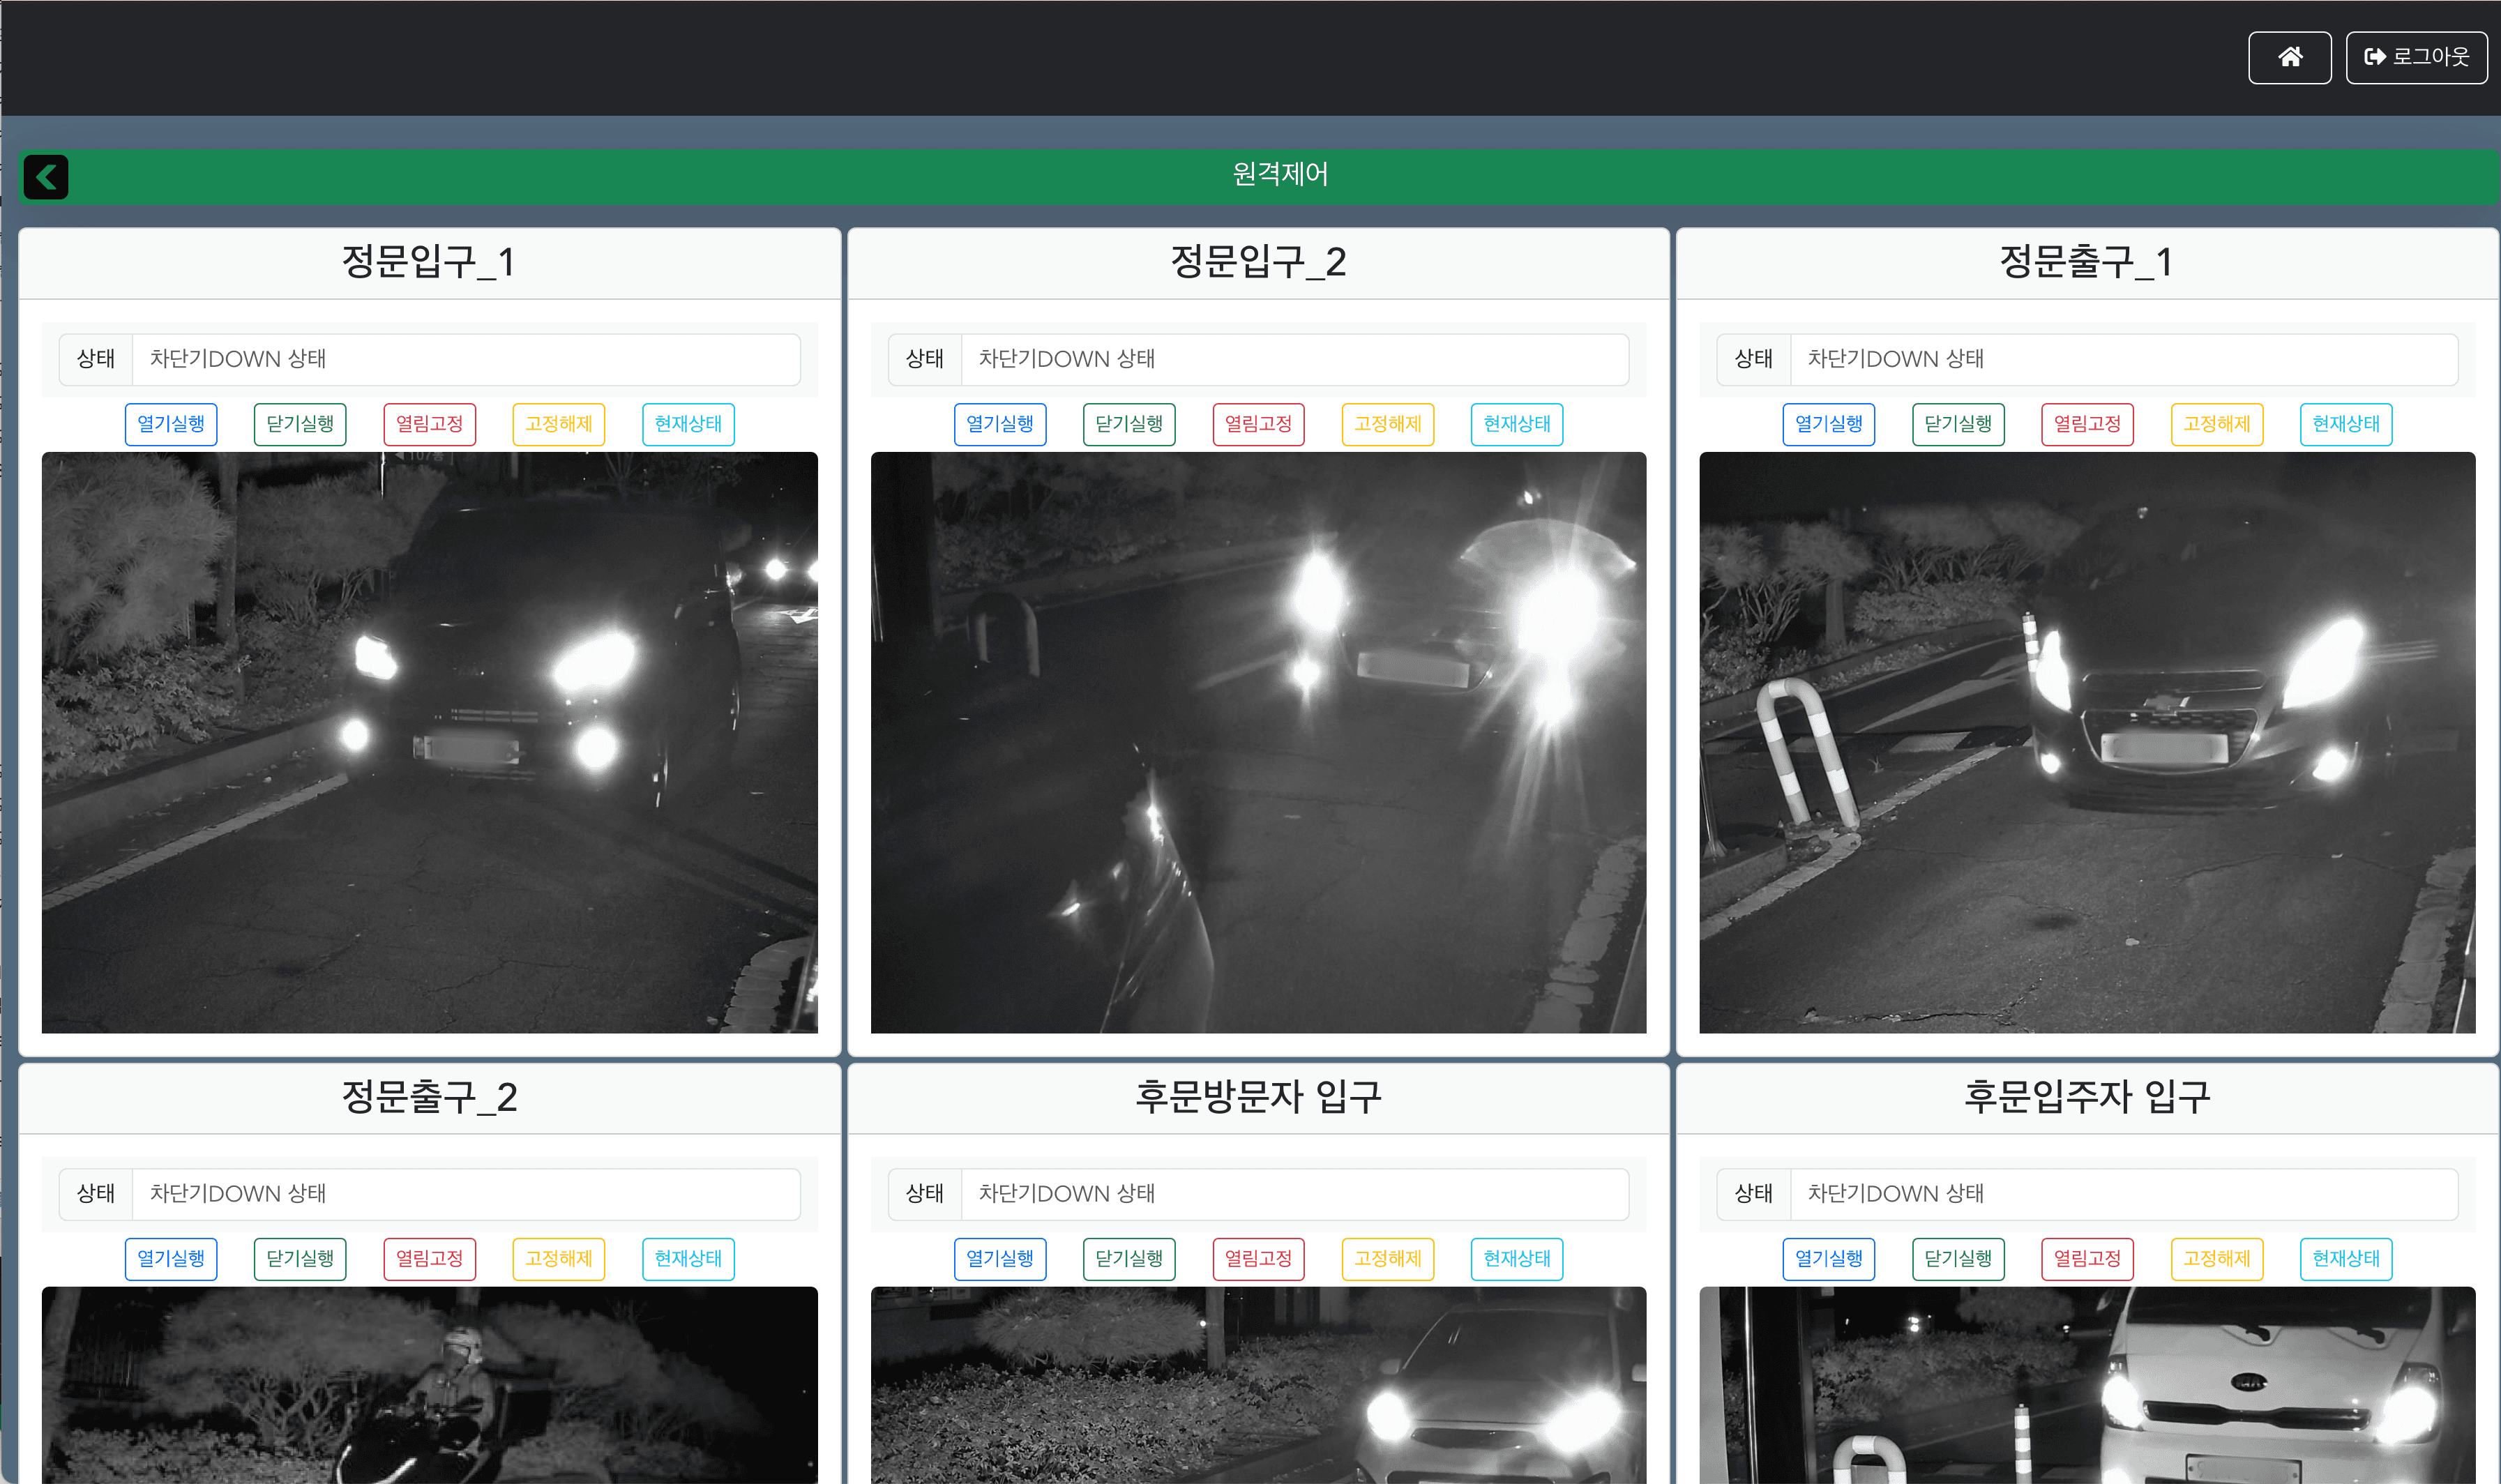This screenshot has height=1484, width=2501.
Task: Click the home icon button
Action: pos(2288,57)
